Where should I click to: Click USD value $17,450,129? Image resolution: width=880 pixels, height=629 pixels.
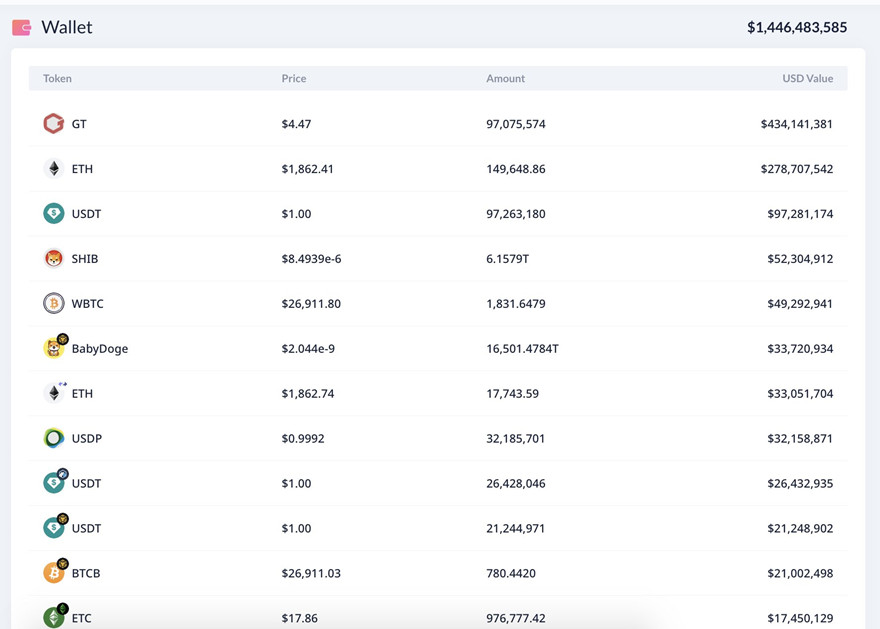[800, 618]
